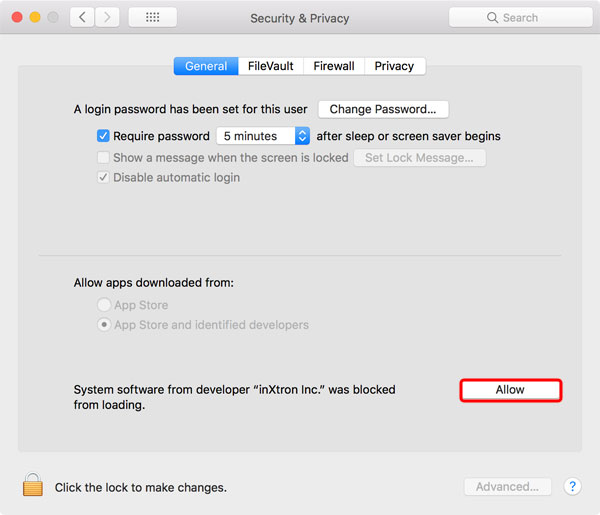This screenshot has width=600, height=515.
Task: Open the 5 minutes delay dropdown
Action: tap(263, 136)
